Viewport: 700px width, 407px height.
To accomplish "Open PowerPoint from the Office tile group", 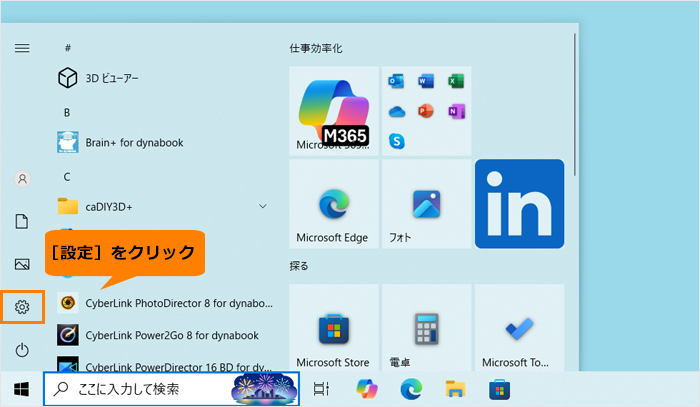I will 426,111.
